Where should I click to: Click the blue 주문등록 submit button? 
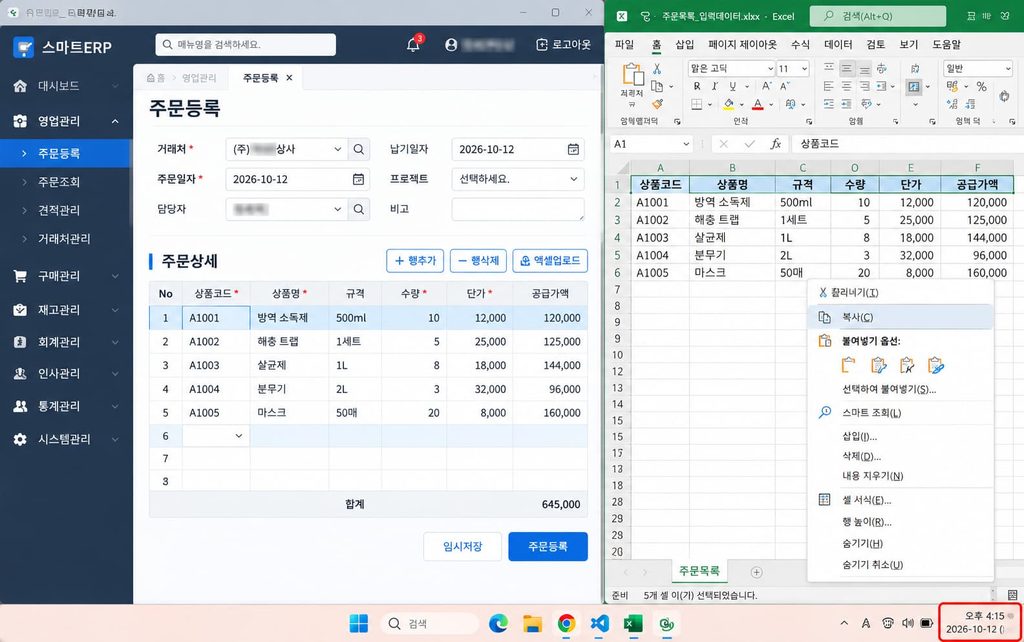pyautogui.click(x=548, y=547)
